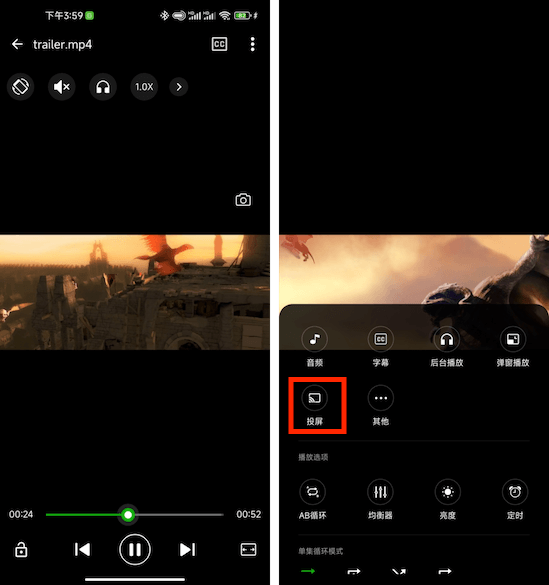Tap the Wi-Fi status bar icon

click(x=225, y=16)
